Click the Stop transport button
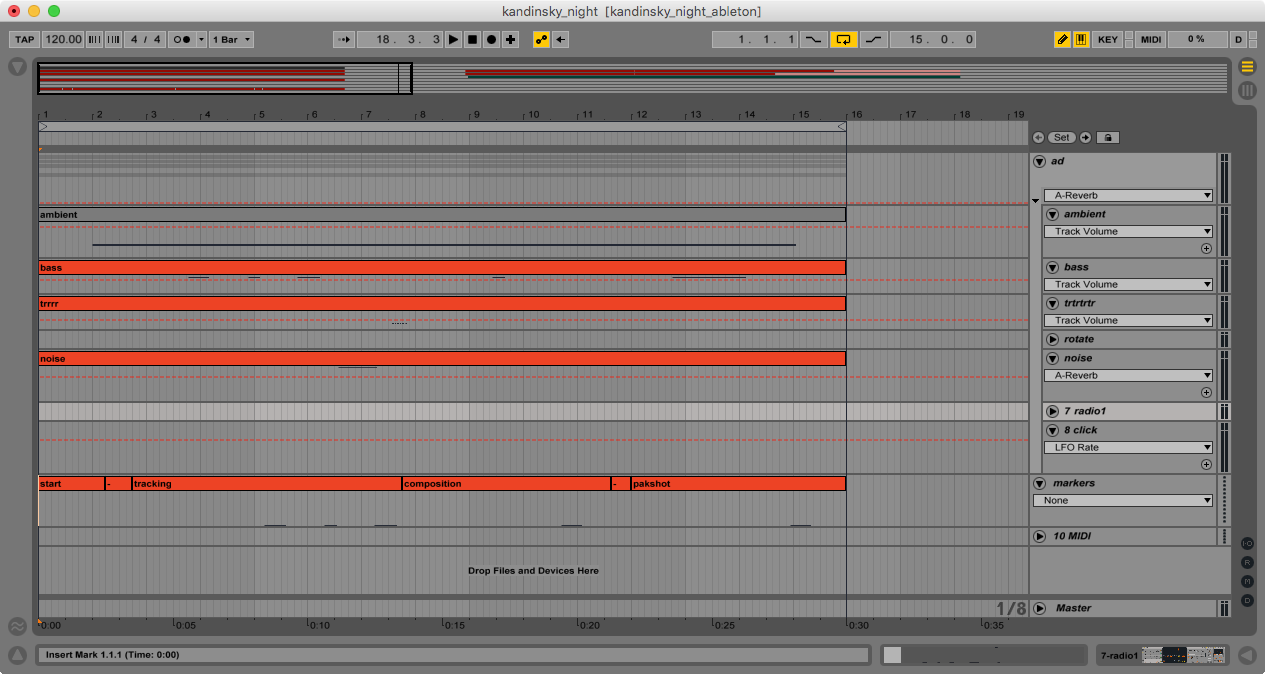The height and width of the screenshot is (674, 1265). [472, 39]
